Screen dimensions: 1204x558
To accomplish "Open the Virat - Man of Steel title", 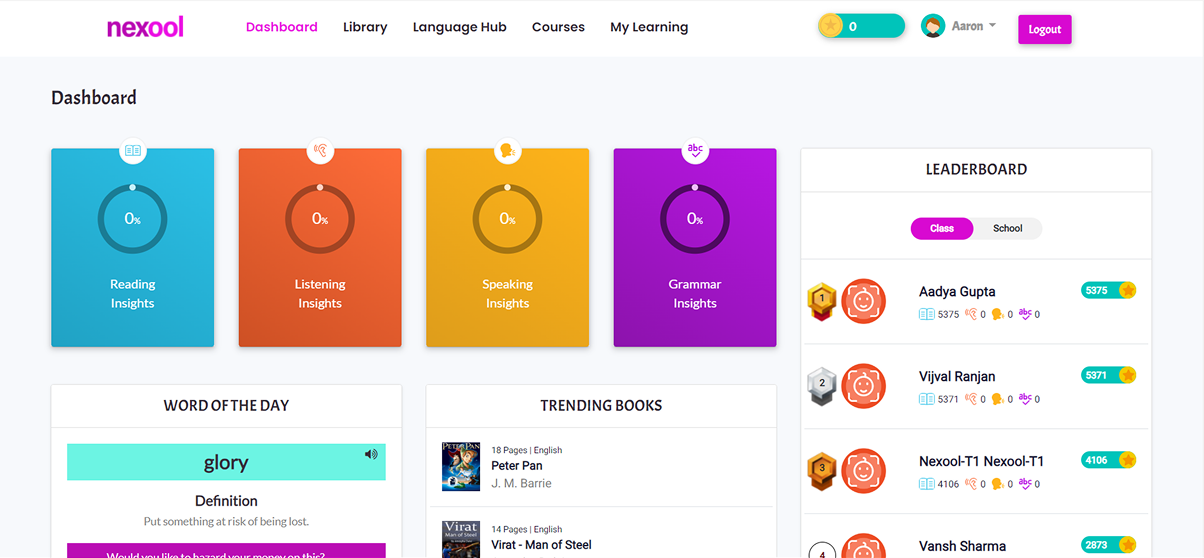I will [x=541, y=545].
